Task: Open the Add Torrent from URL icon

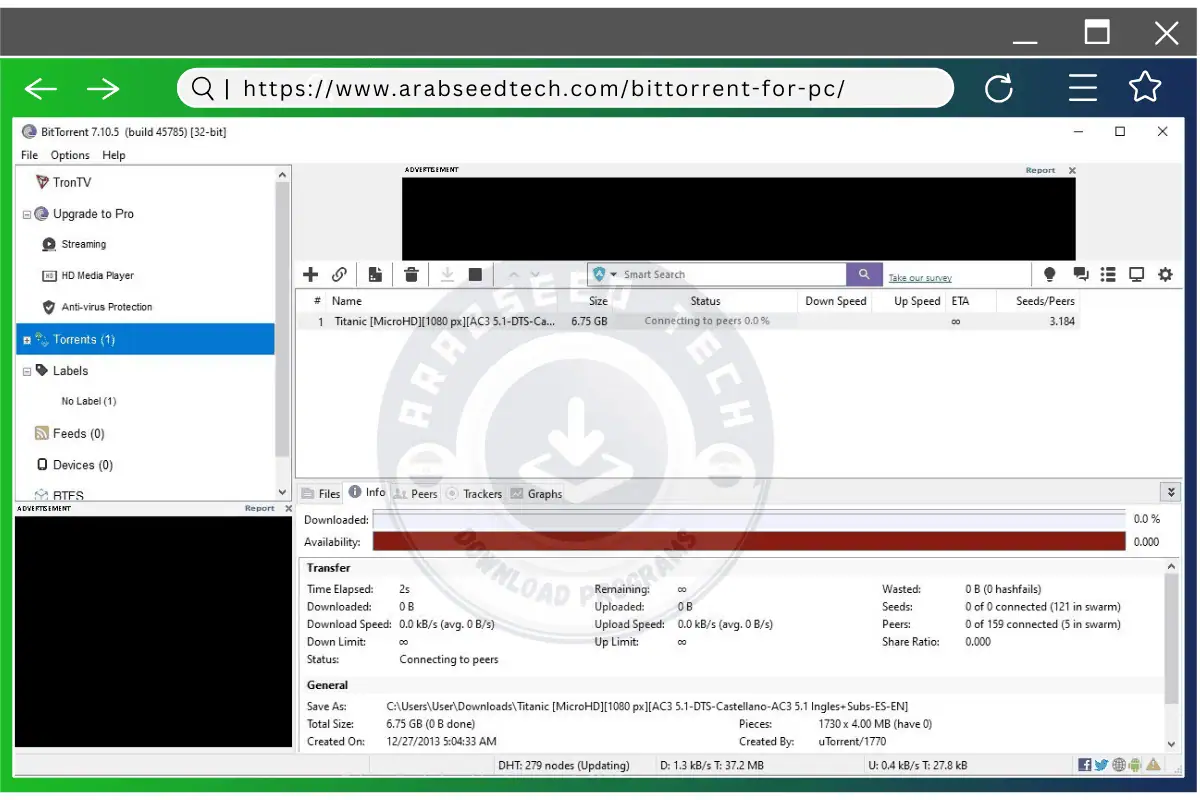Action: (x=339, y=274)
